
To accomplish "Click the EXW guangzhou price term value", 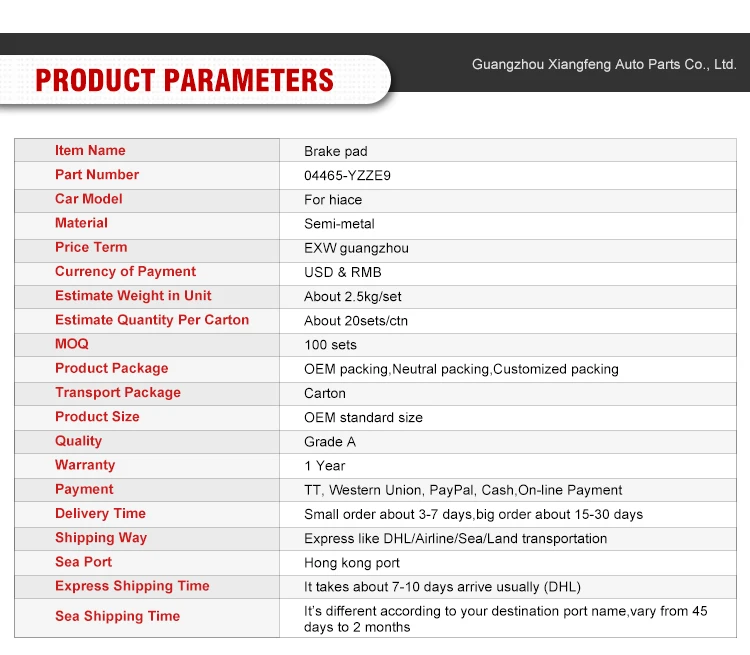I will point(356,248).
